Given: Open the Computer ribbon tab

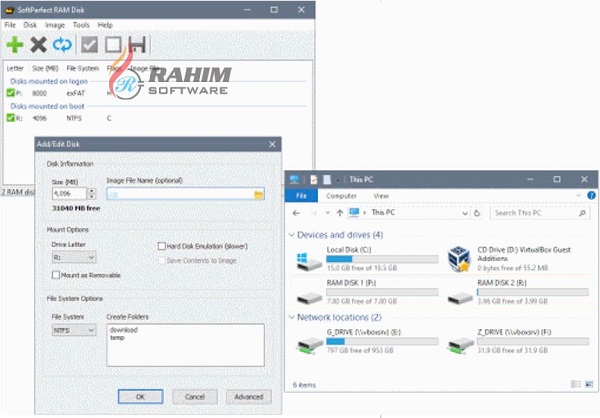Looking at the screenshot, I should pos(341,196).
